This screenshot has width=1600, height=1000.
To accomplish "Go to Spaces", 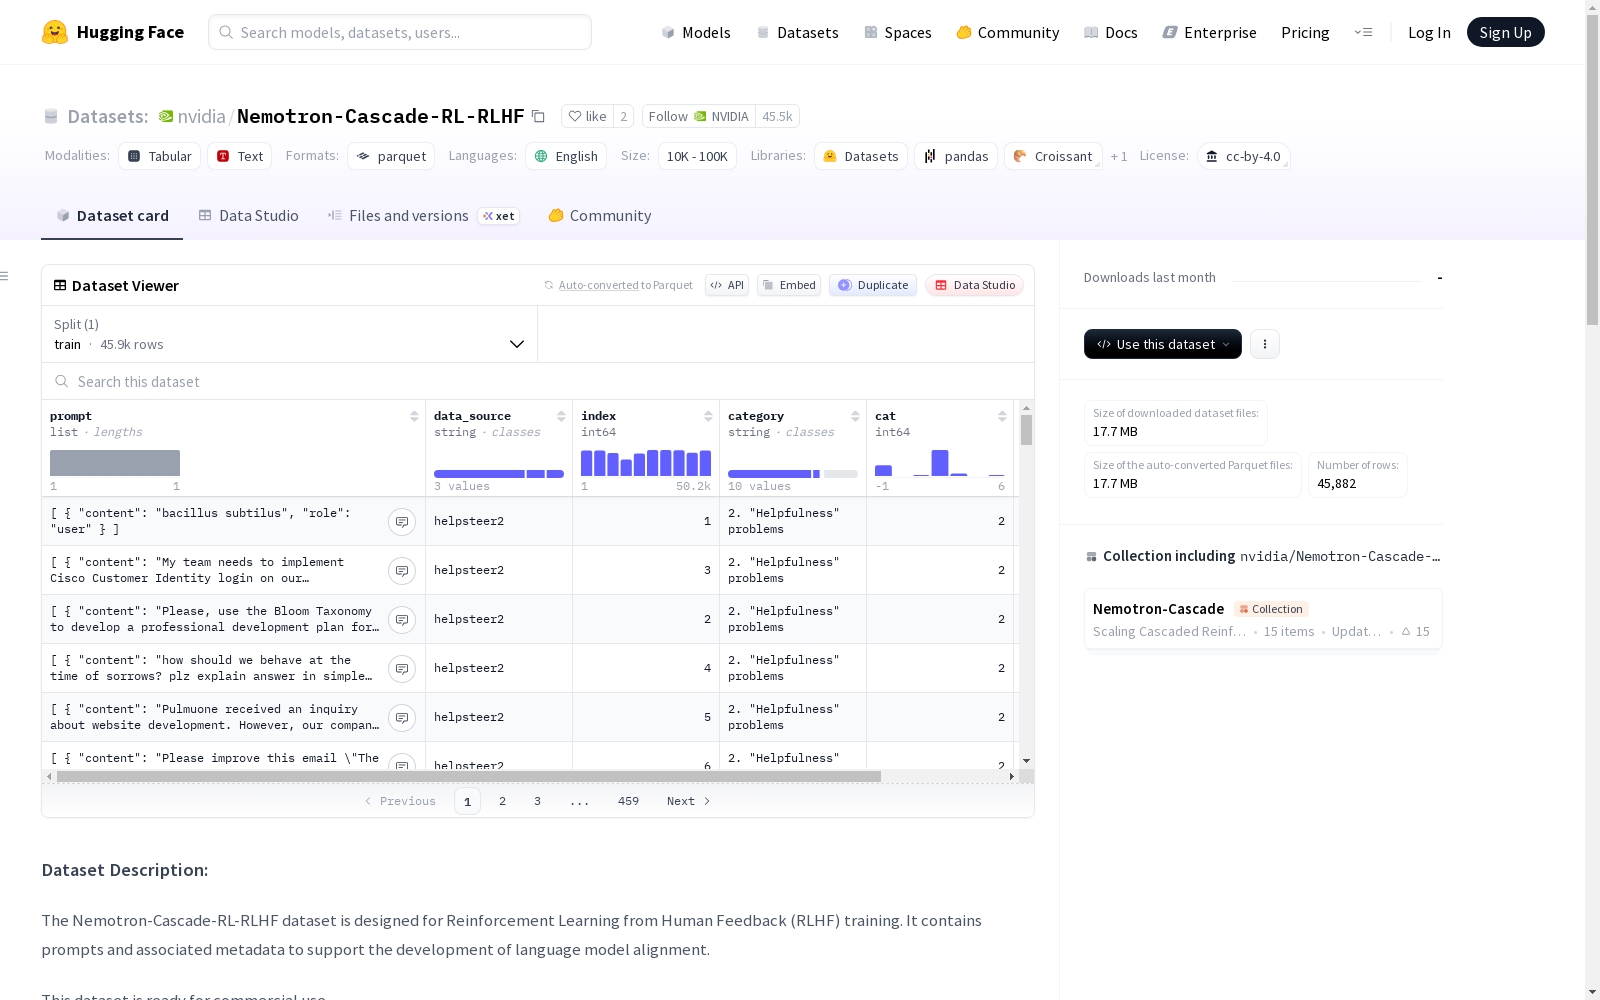I will tap(898, 32).
